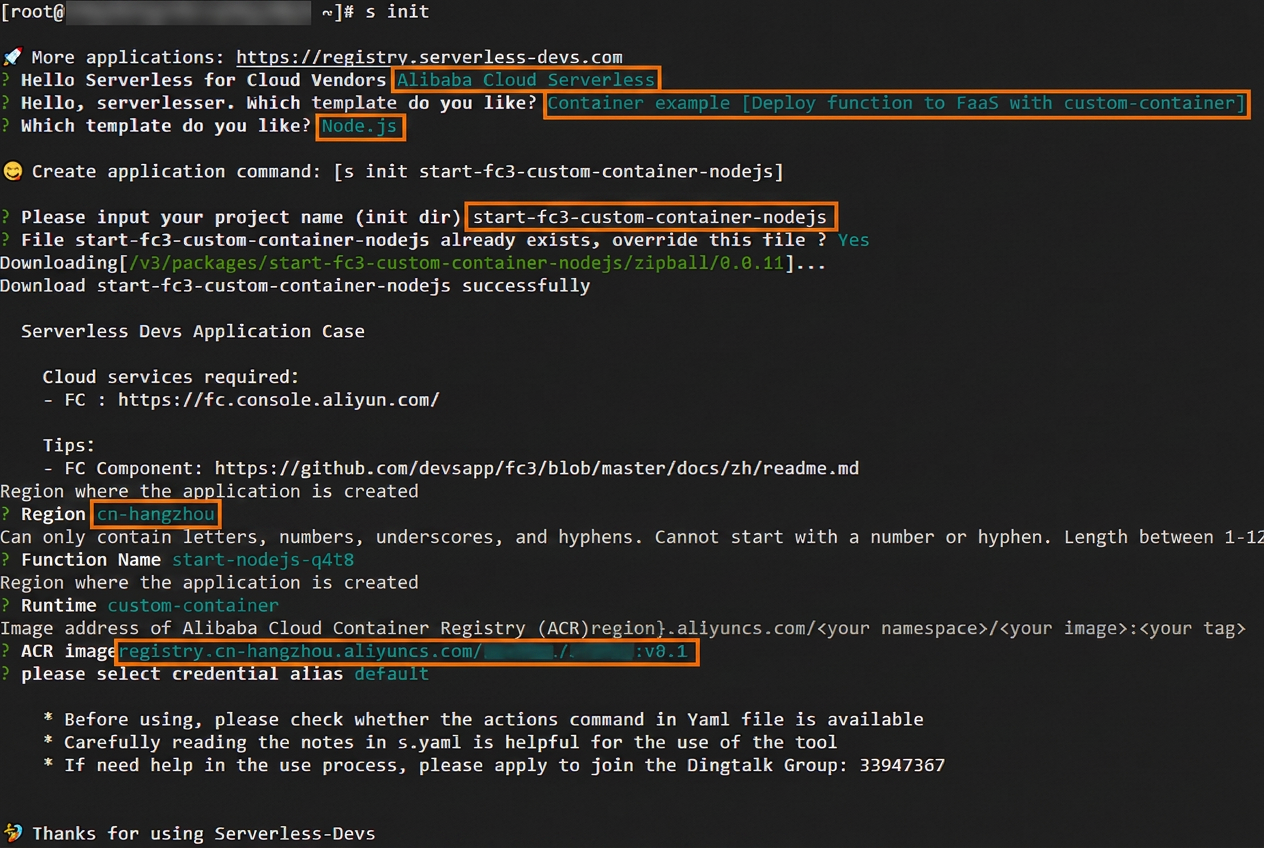This screenshot has height=848, width=1264.
Task: Click credential alias 'default'
Action: [392, 674]
